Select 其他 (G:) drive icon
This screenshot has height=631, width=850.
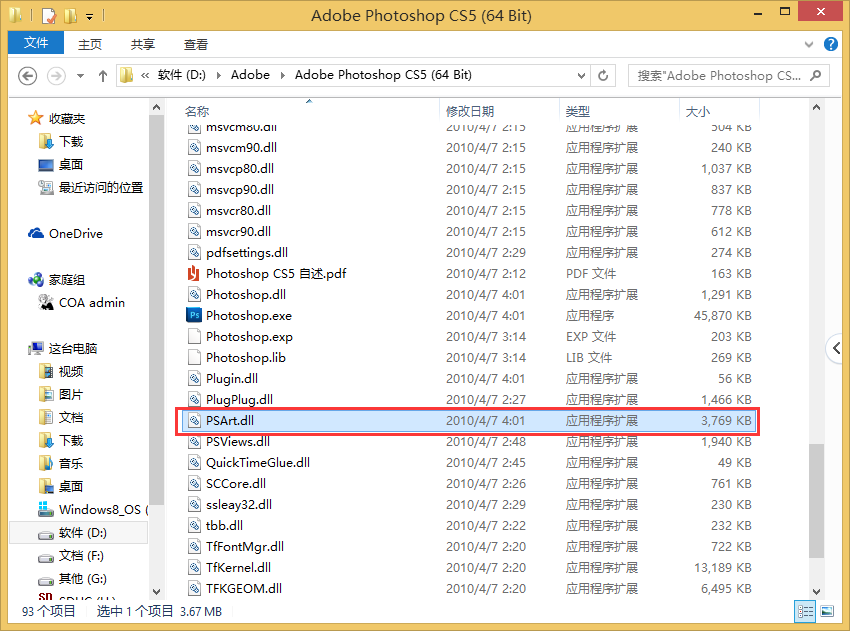pos(46,580)
